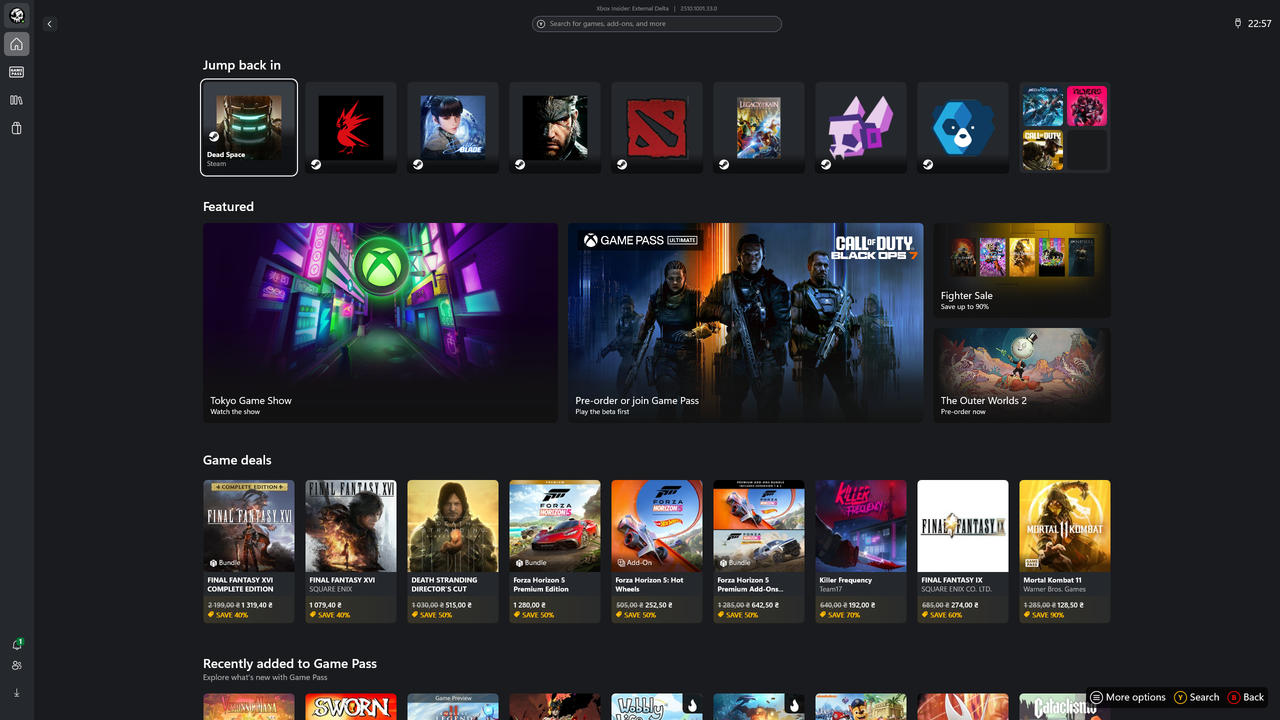The width and height of the screenshot is (1280, 720).
Task: Open the purple fox logo tile
Action: (861, 127)
